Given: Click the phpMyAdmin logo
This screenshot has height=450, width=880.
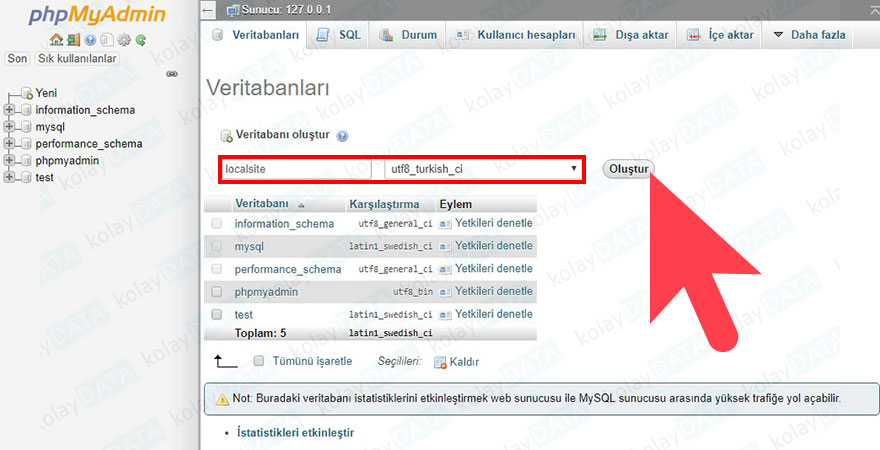Looking at the screenshot, I should click(x=98, y=15).
